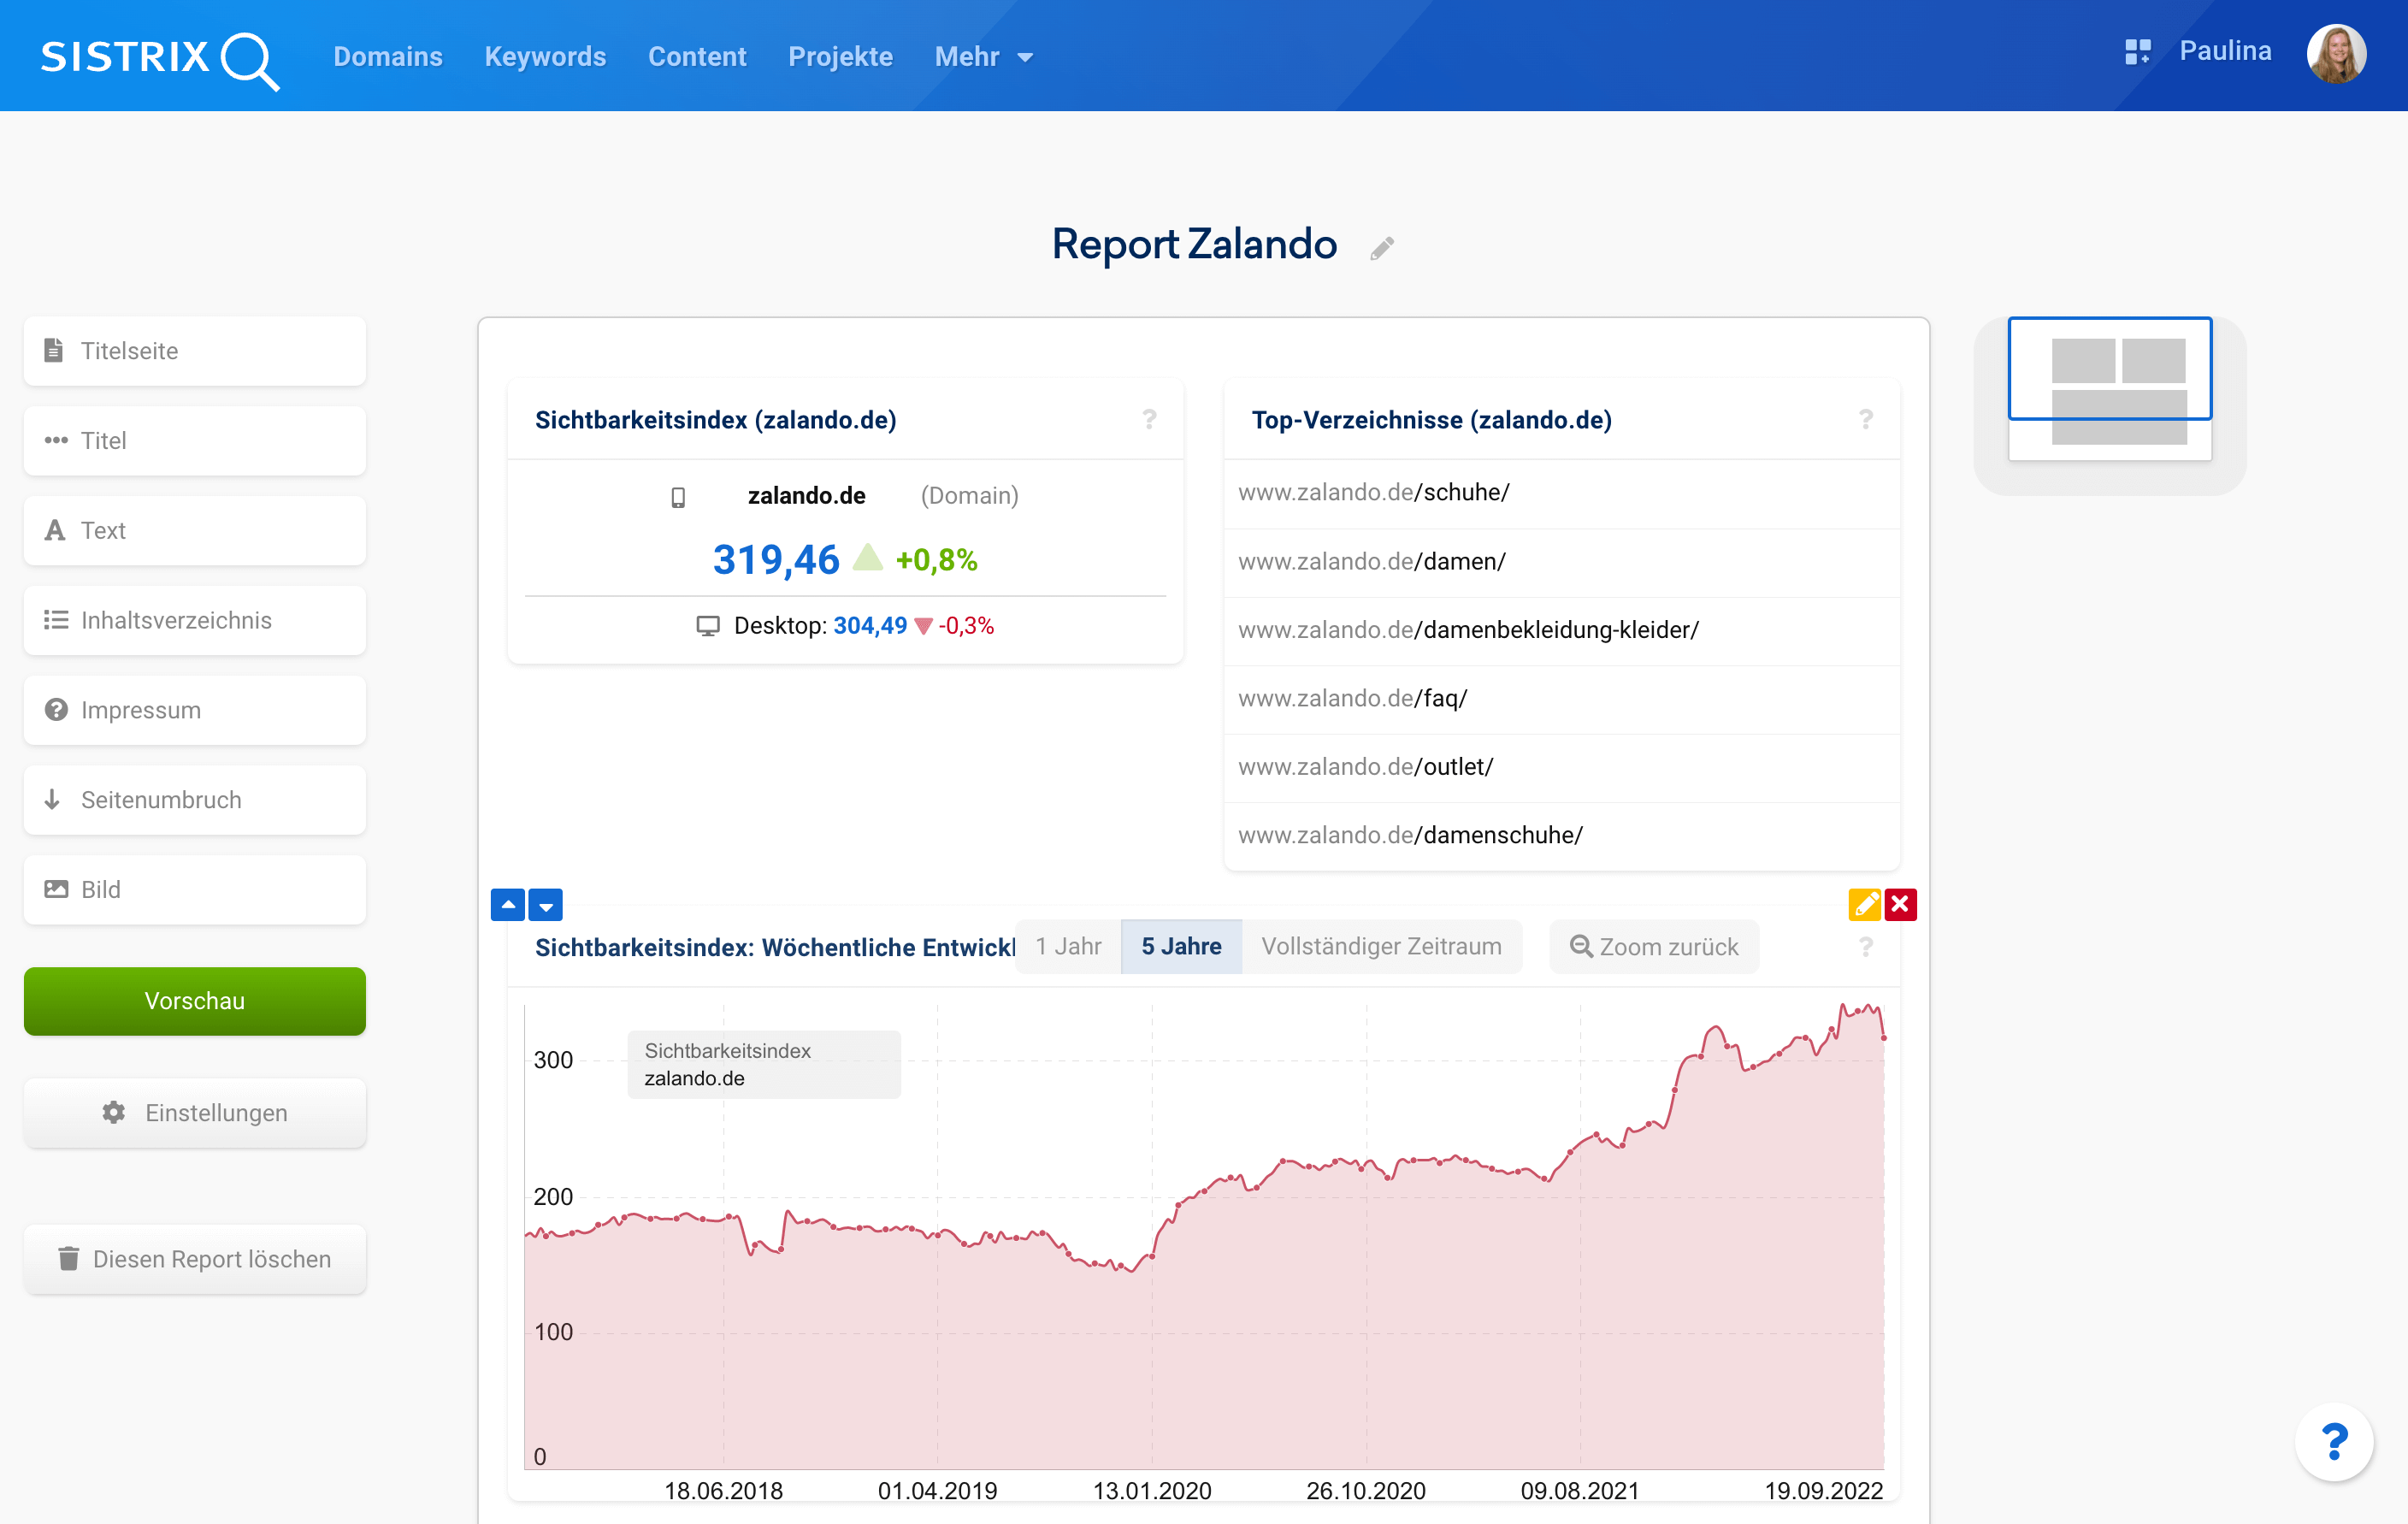Image resolution: width=2408 pixels, height=1524 pixels.
Task: Select the page layout thumbnail
Action: [2110, 390]
